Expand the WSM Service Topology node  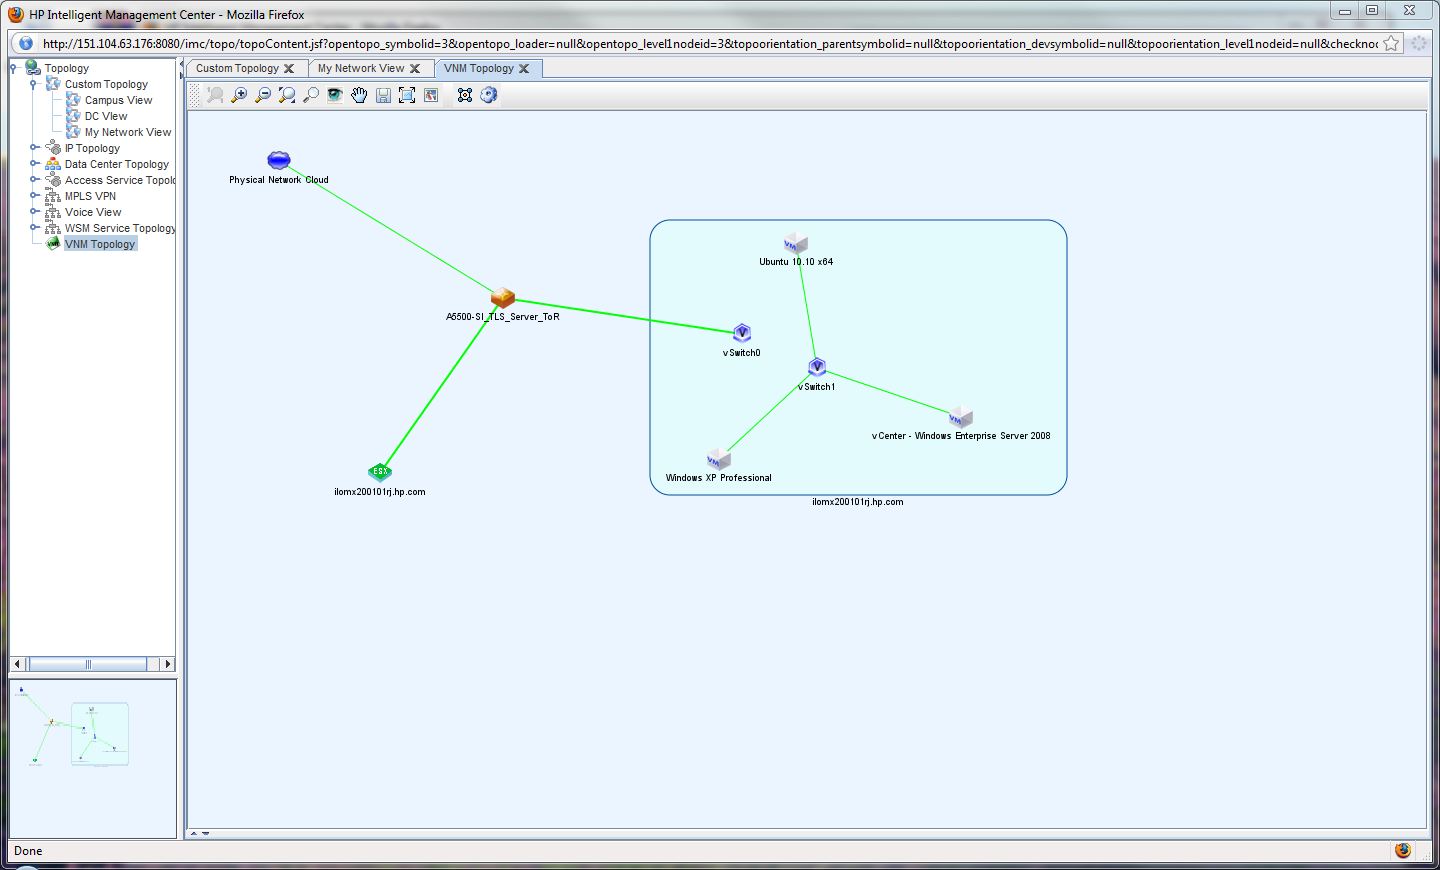(33, 228)
